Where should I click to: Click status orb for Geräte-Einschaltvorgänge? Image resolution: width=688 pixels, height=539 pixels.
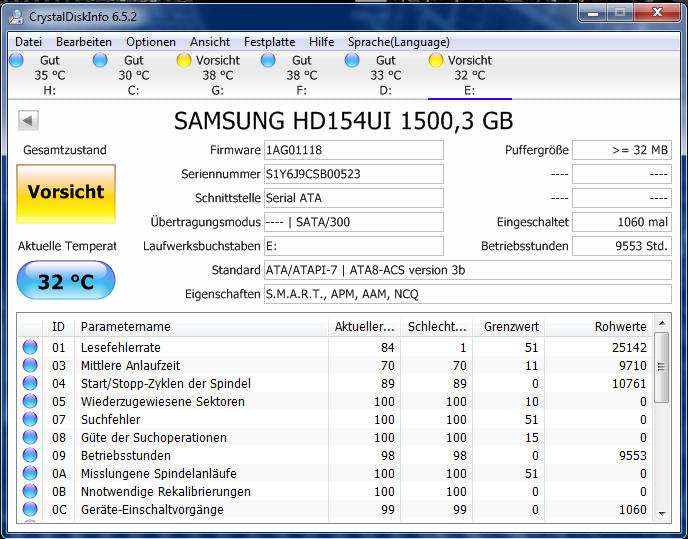pos(30,509)
